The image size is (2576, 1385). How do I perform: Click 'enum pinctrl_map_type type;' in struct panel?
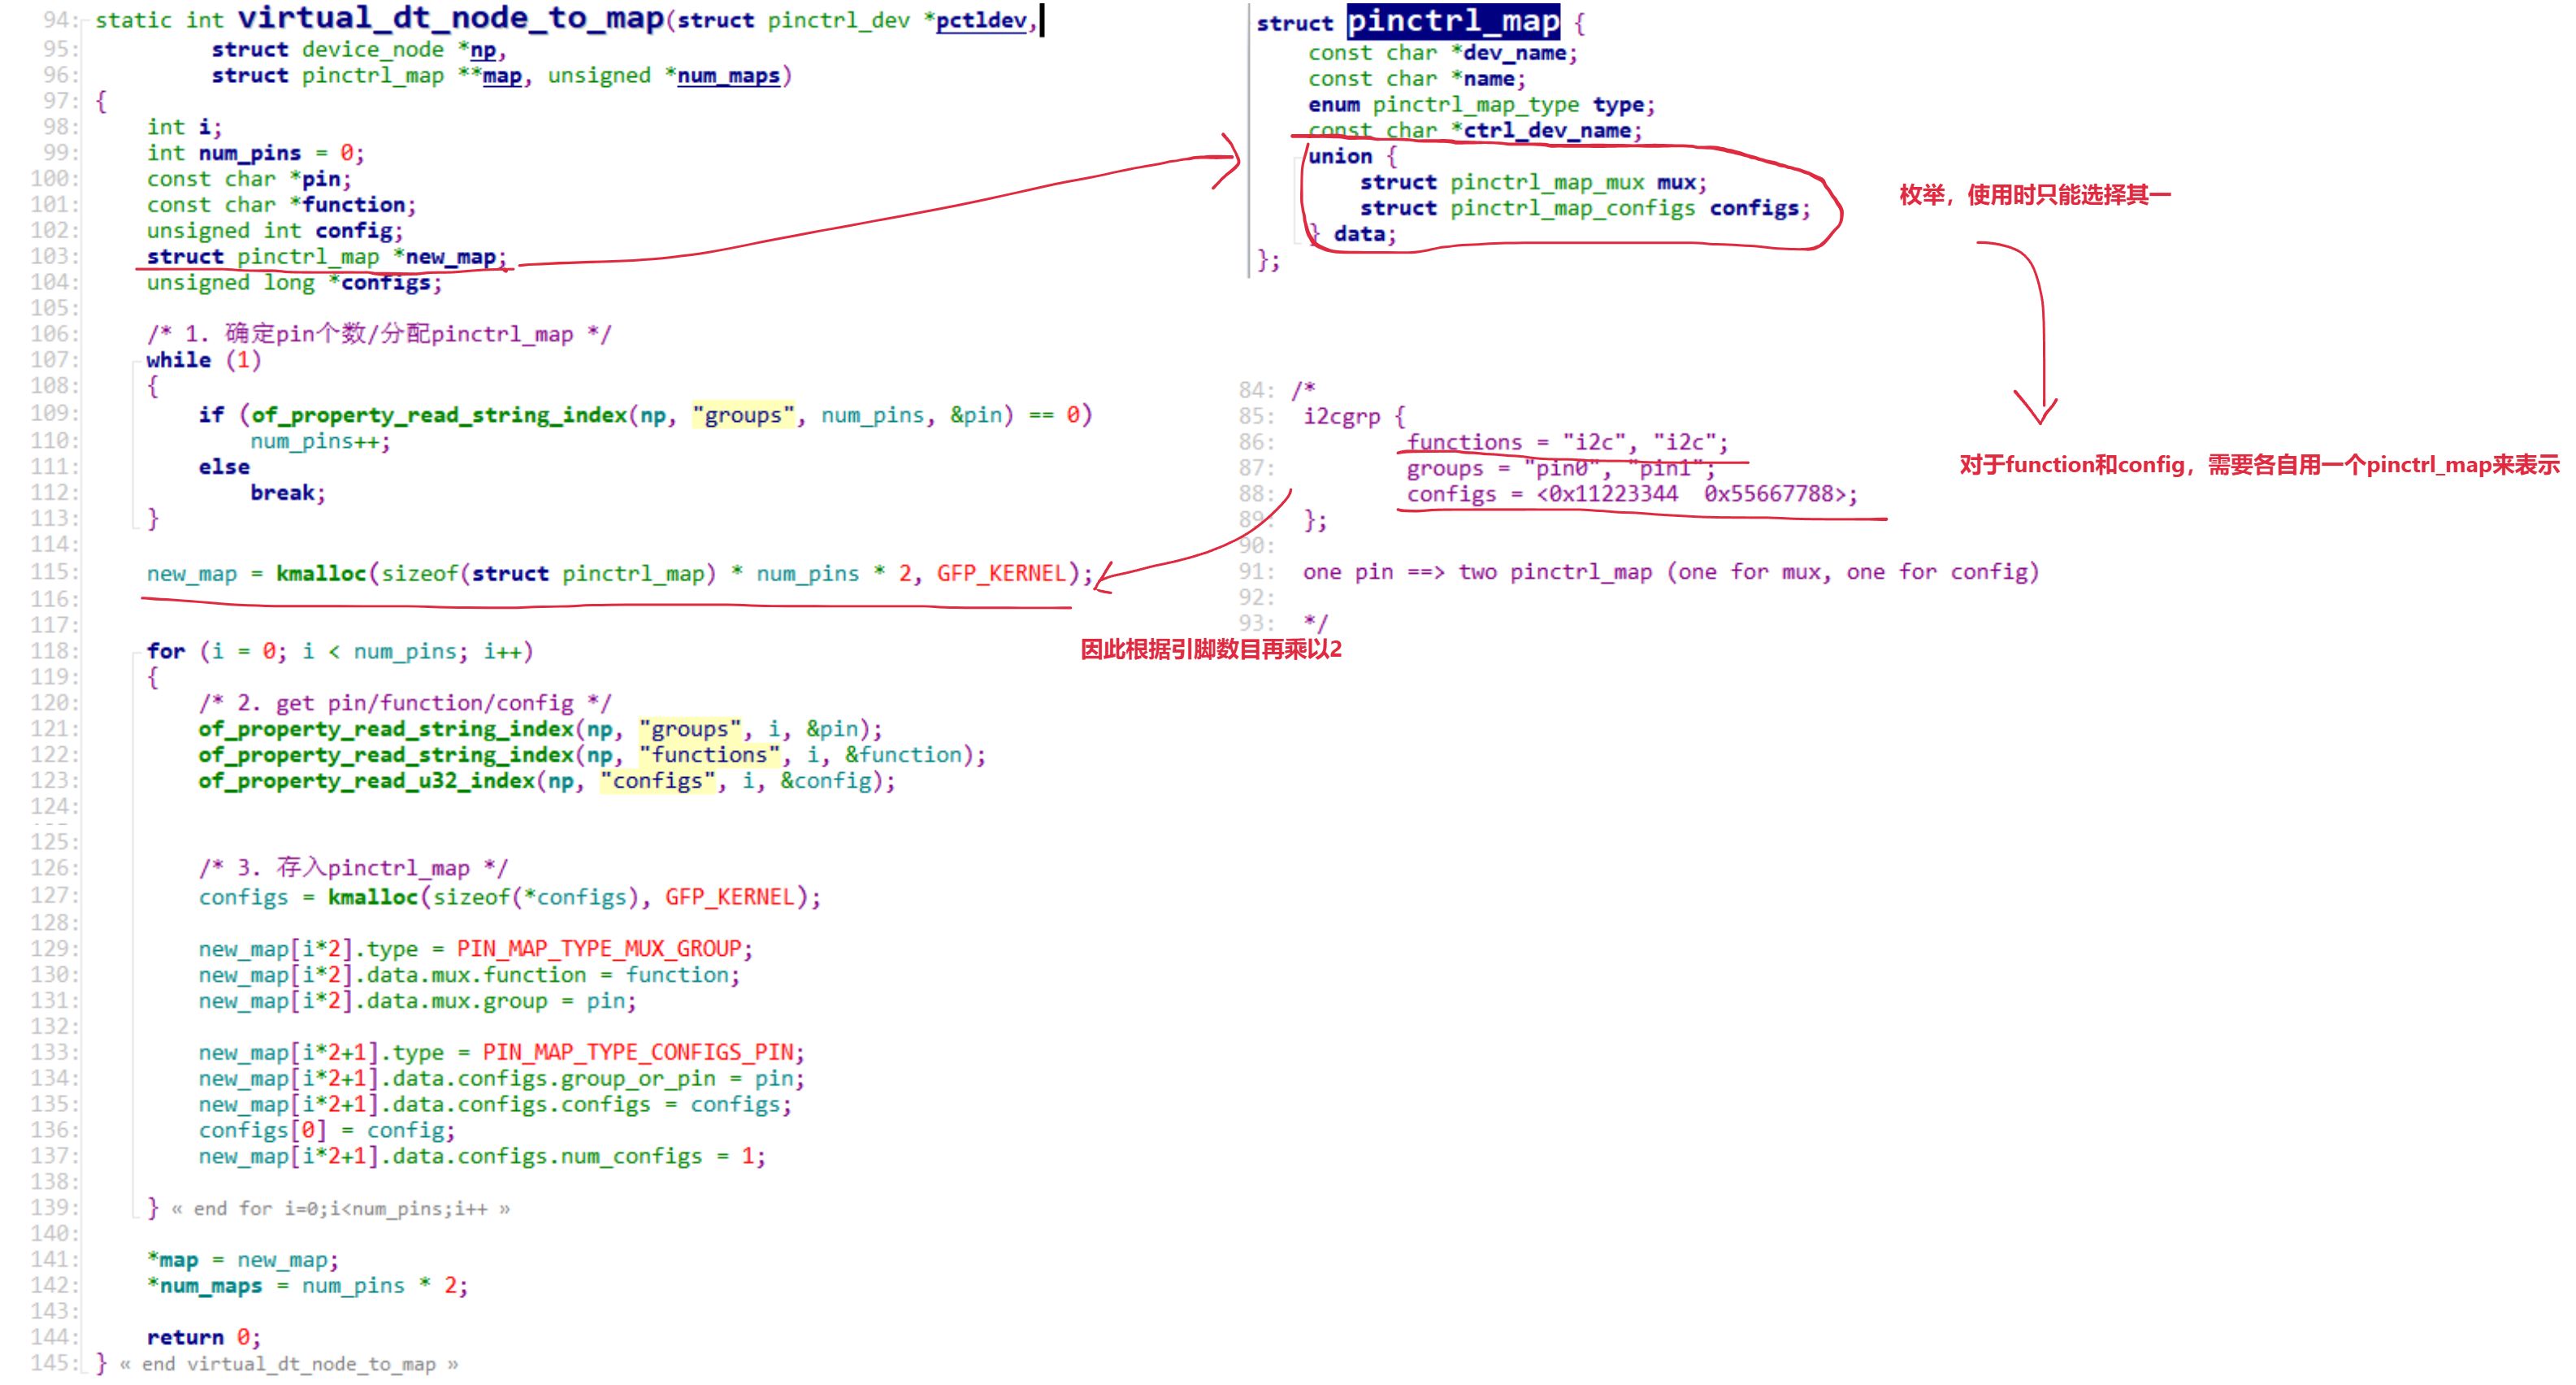[1481, 105]
